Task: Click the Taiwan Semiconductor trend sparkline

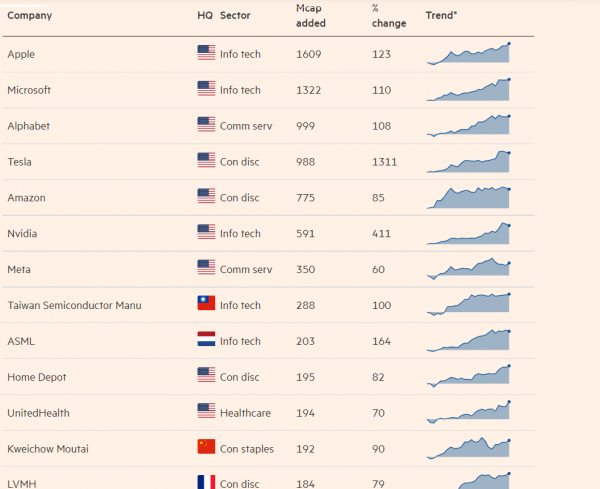Action: tap(468, 305)
